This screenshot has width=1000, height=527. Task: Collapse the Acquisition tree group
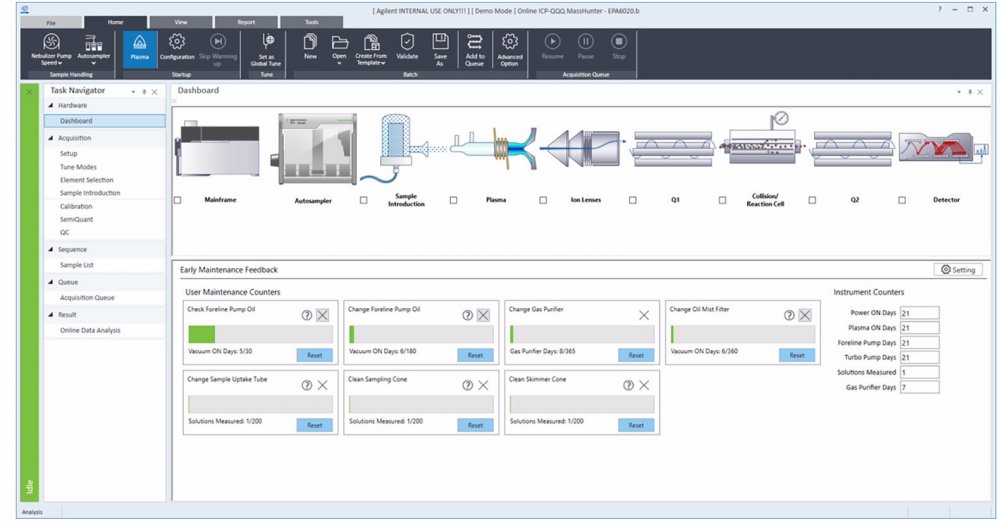click(x=51, y=138)
